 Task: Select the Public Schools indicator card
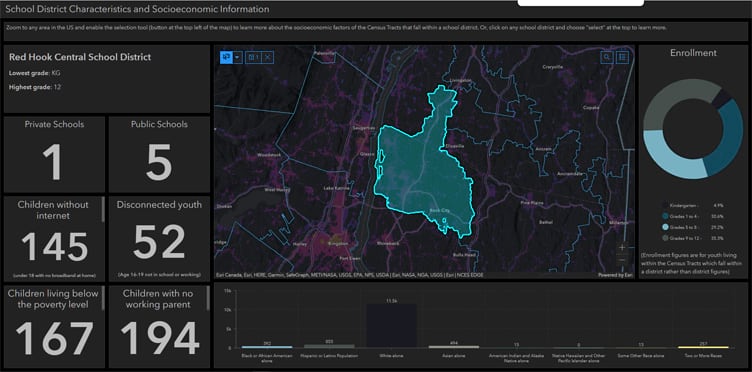(x=159, y=154)
